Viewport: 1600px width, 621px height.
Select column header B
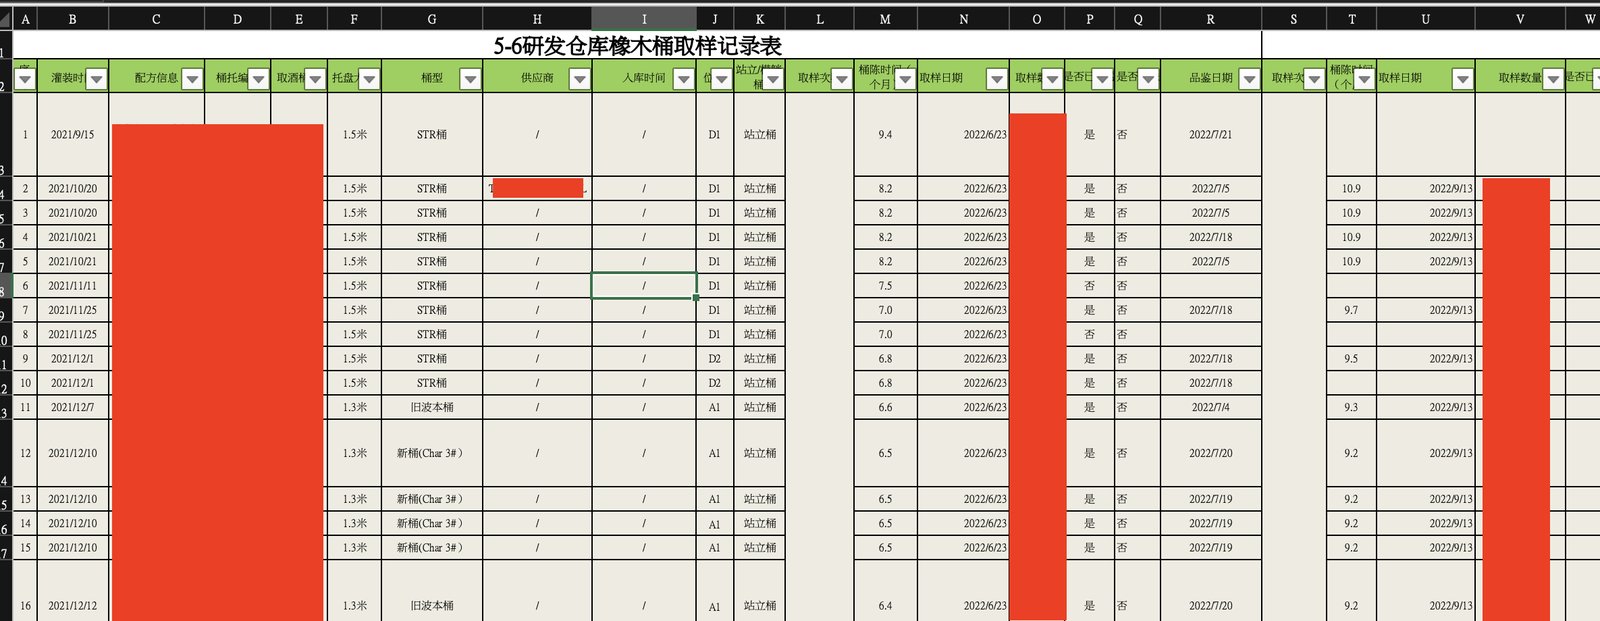pyautogui.click(x=72, y=19)
